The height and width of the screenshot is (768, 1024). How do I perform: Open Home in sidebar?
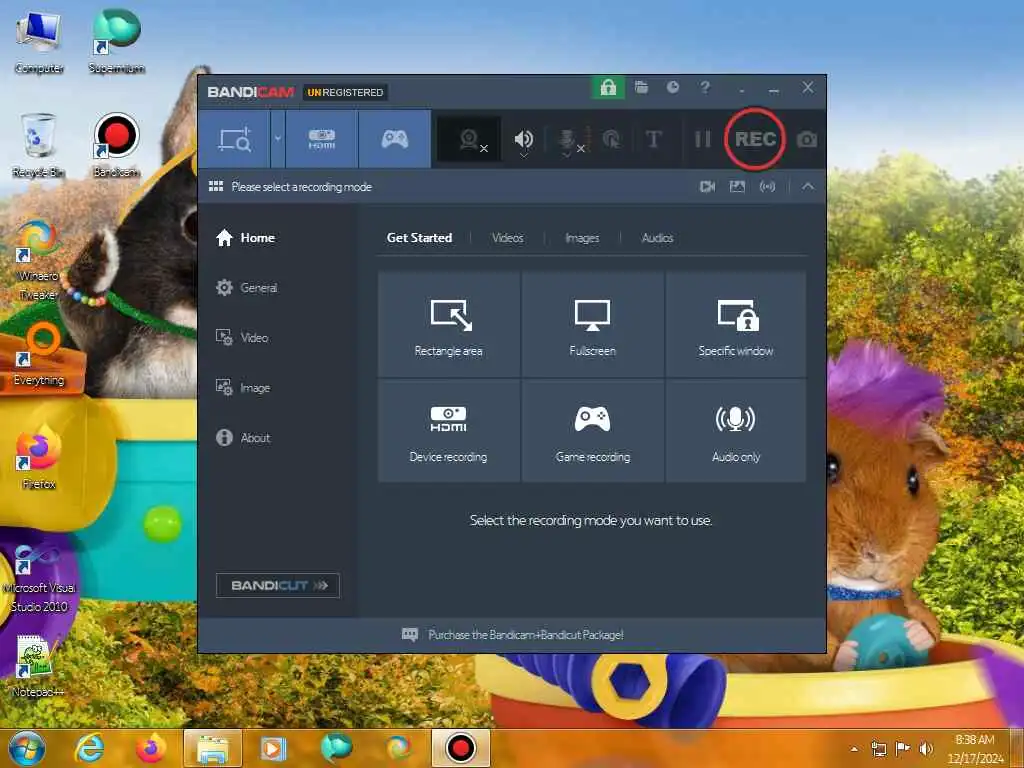pos(246,238)
